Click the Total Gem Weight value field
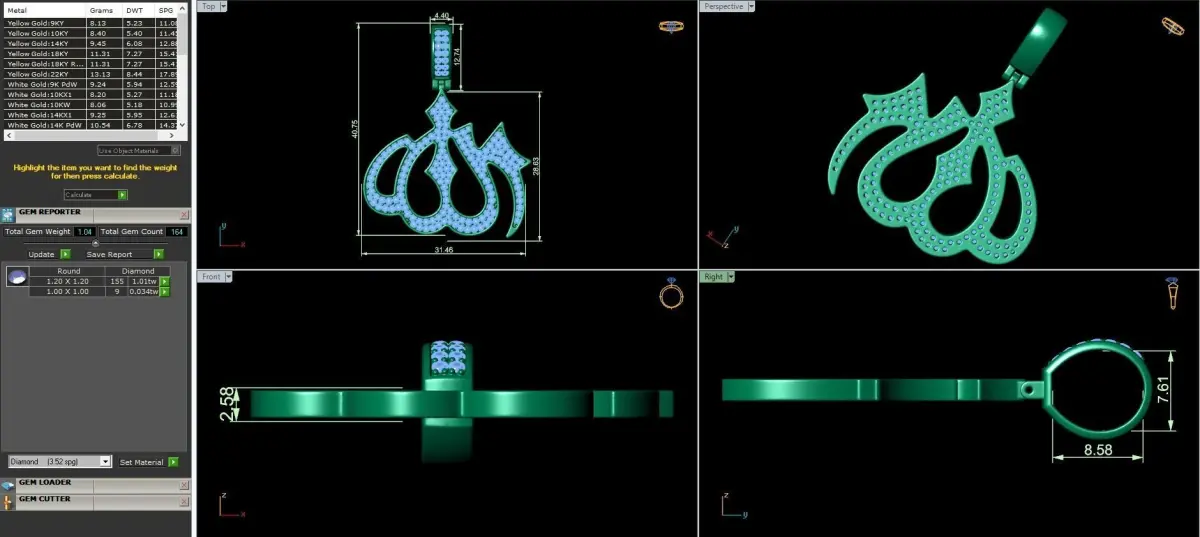Image resolution: width=1200 pixels, height=537 pixels. [x=85, y=231]
